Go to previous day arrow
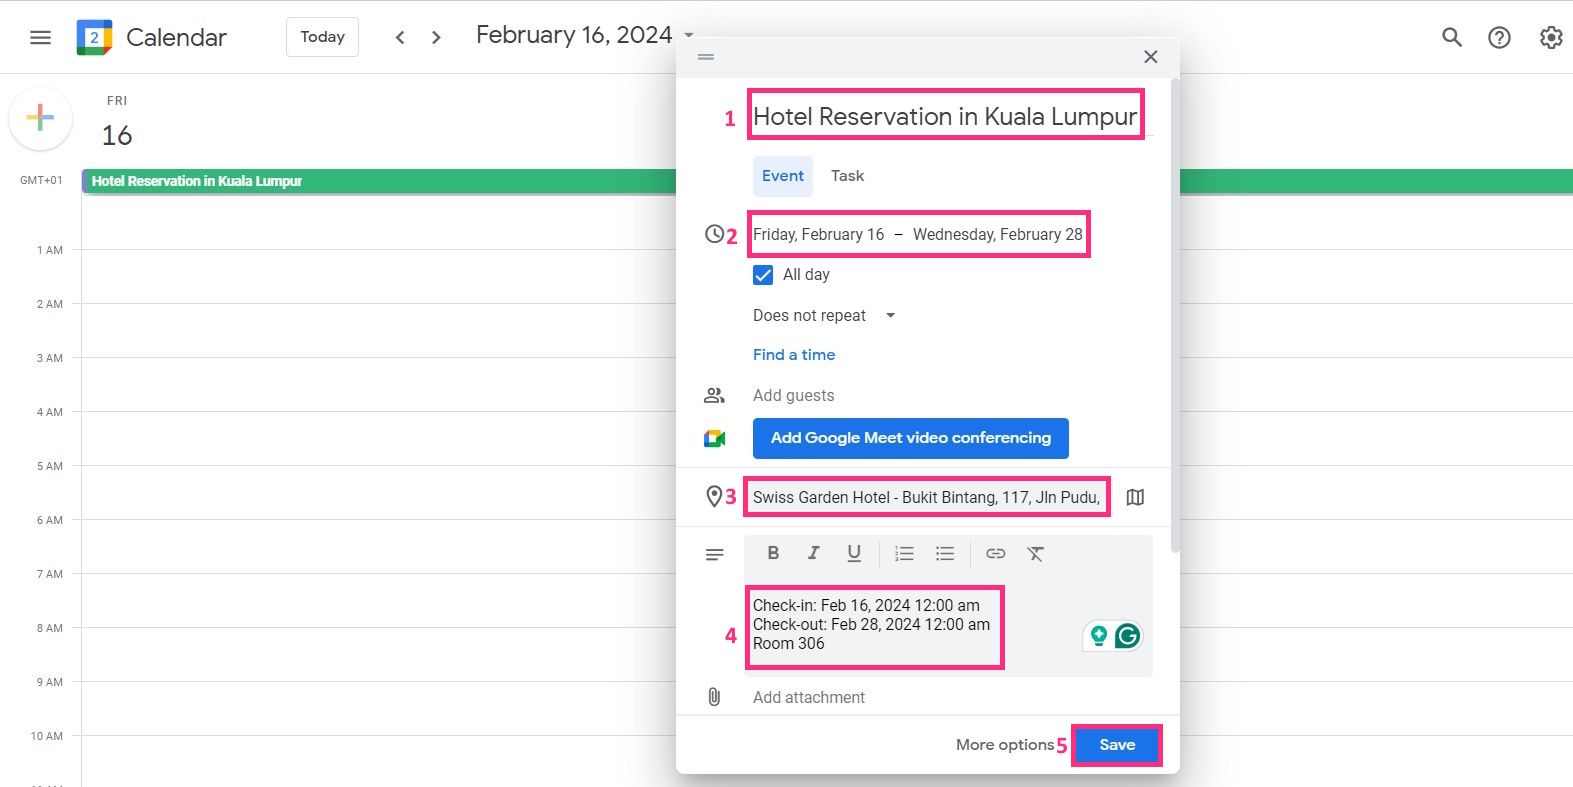Image resolution: width=1573 pixels, height=787 pixels. (x=400, y=37)
